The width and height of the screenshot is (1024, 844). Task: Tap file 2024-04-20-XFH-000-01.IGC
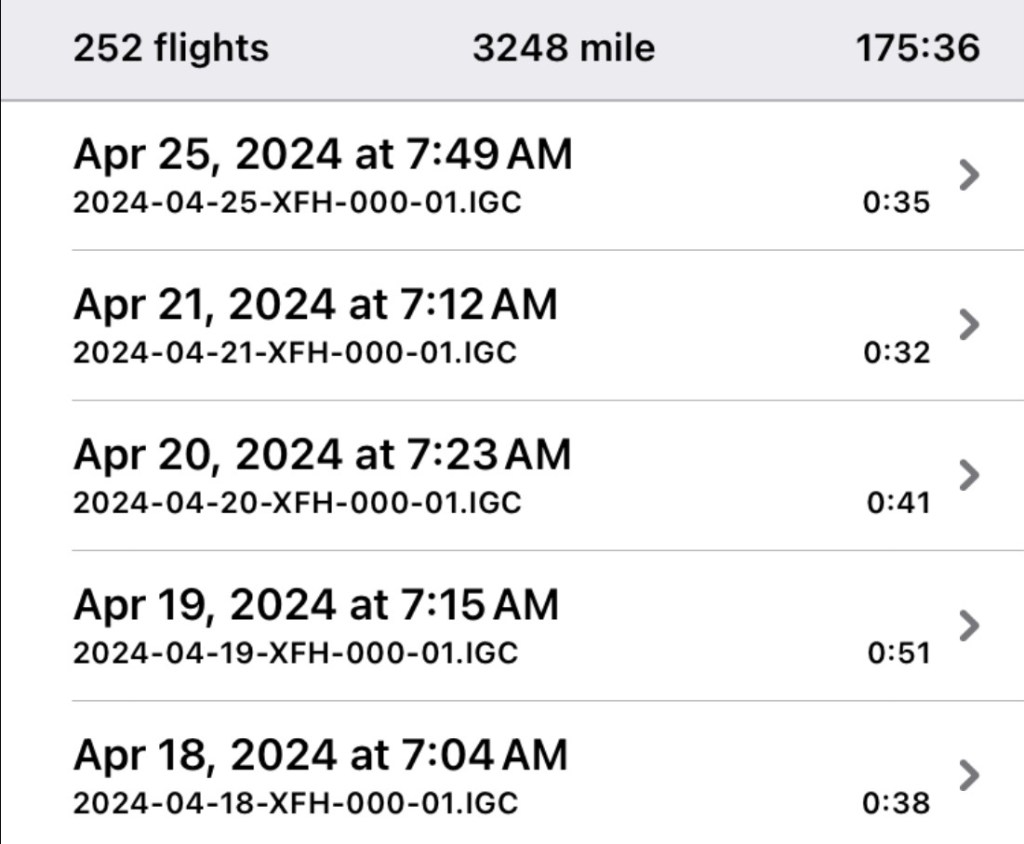click(297, 503)
